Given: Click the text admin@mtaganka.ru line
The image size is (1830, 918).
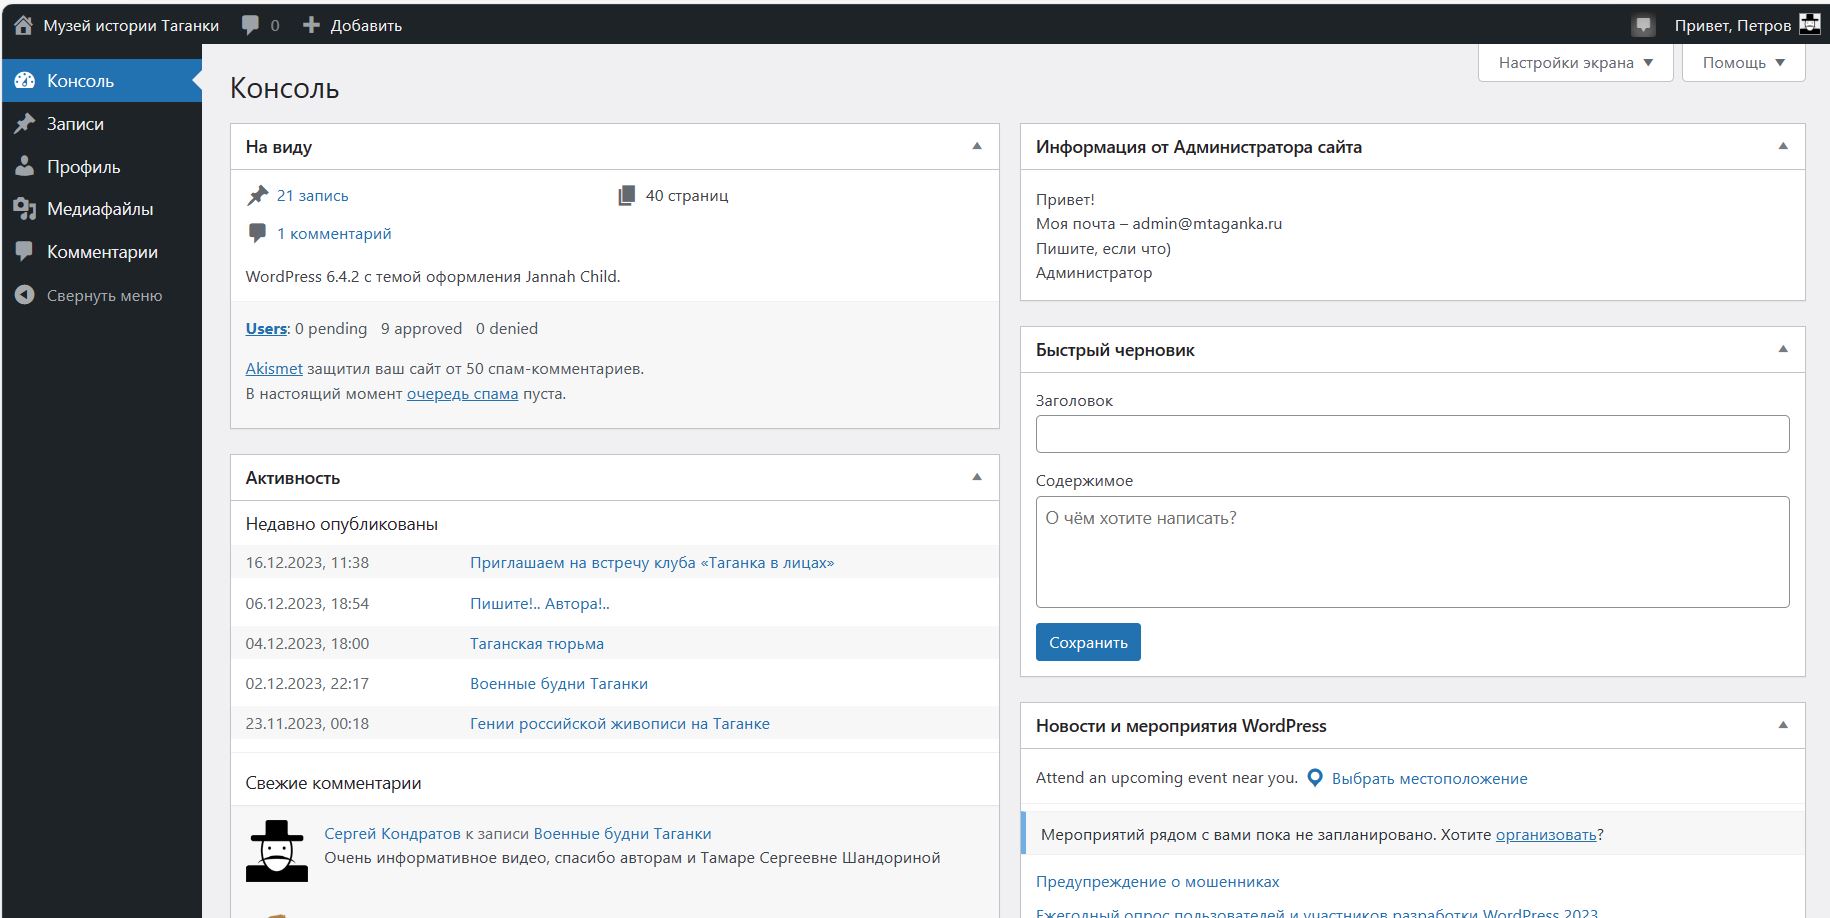Looking at the screenshot, I should point(1159,223).
